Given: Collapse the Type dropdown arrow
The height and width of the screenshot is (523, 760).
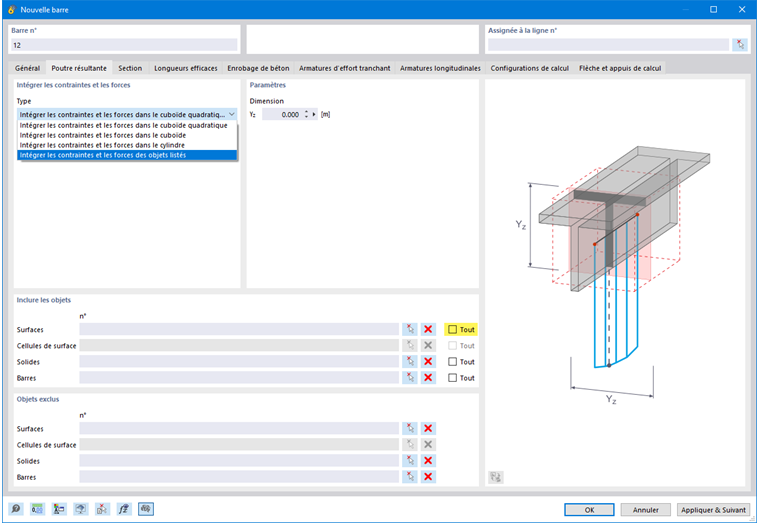Looking at the screenshot, I should pyautogui.click(x=232, y=114).
